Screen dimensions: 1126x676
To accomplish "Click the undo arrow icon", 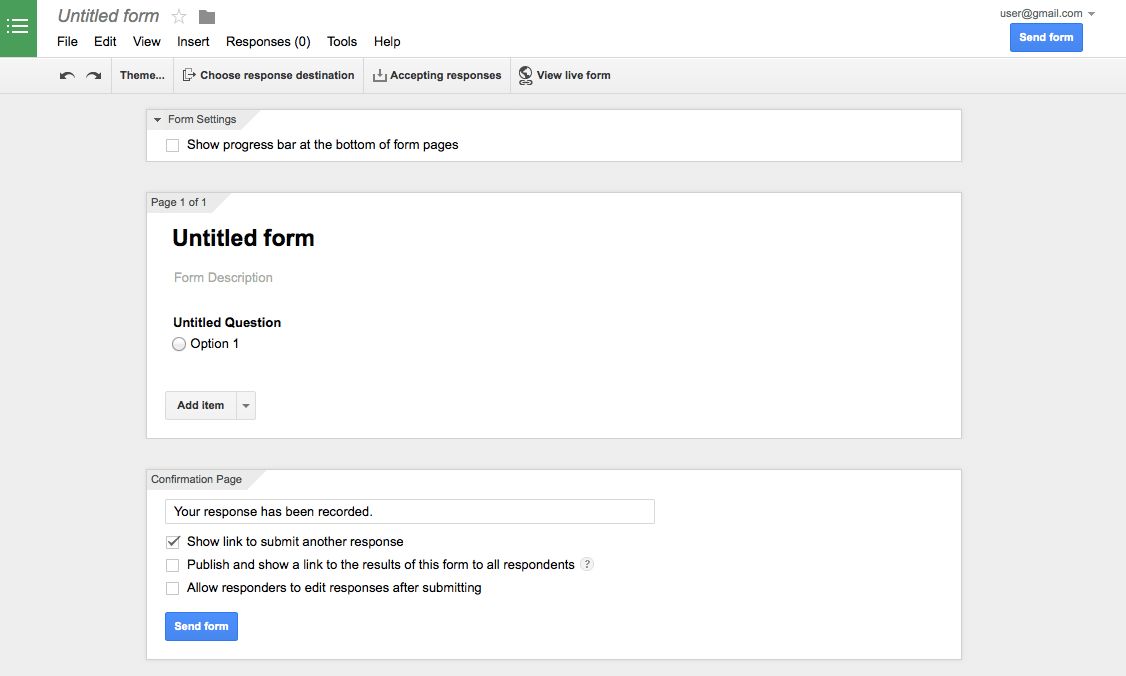I will pos(67,75).
